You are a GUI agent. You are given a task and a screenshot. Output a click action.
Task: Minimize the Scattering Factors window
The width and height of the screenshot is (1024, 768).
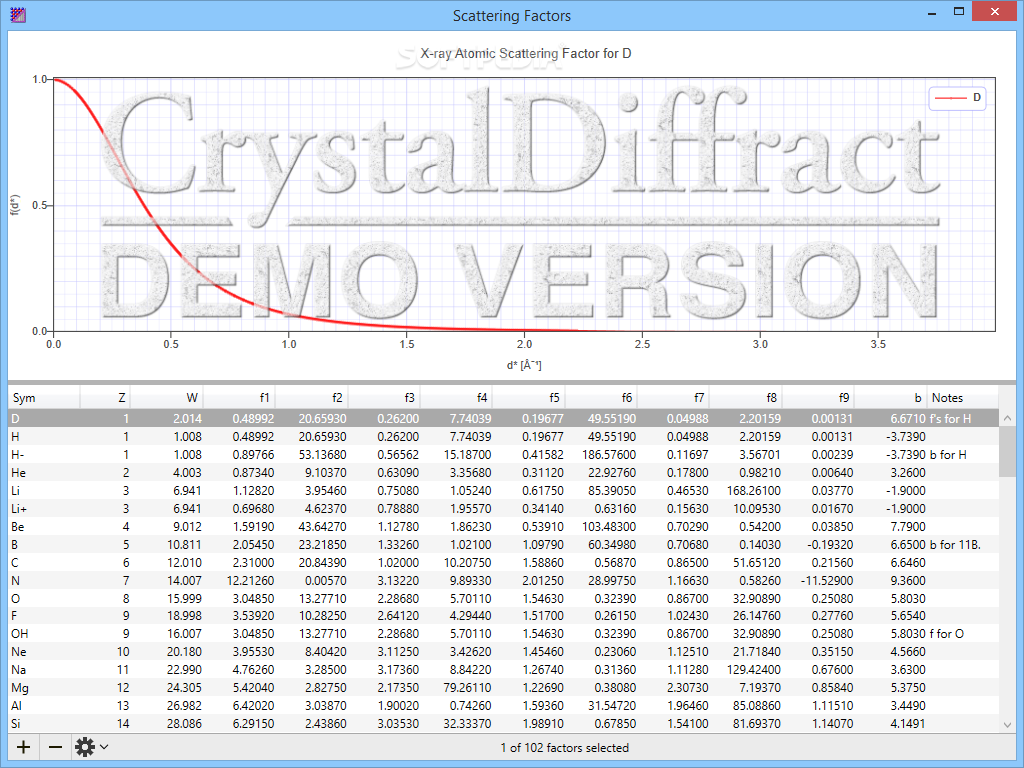coord(932,12)
